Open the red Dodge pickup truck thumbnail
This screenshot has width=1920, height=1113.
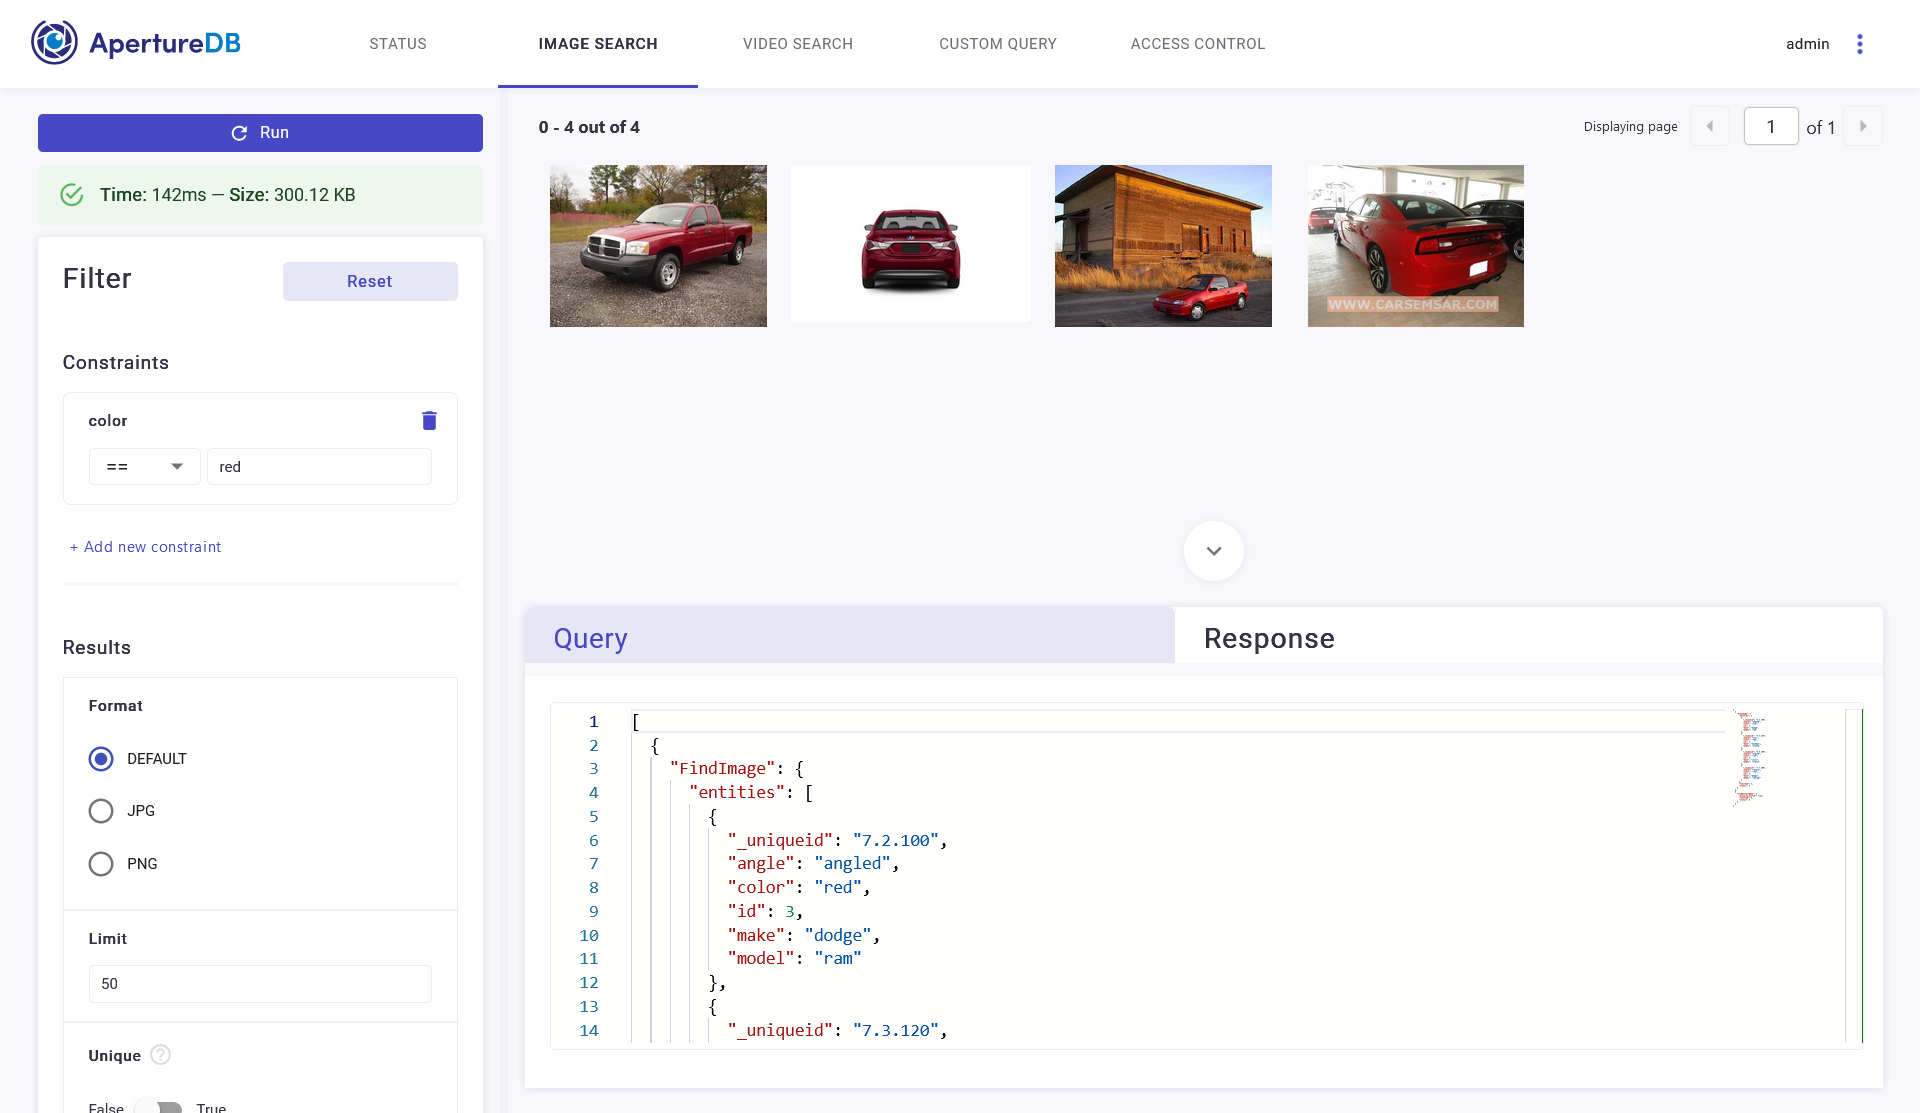click(x=658, y=246)
